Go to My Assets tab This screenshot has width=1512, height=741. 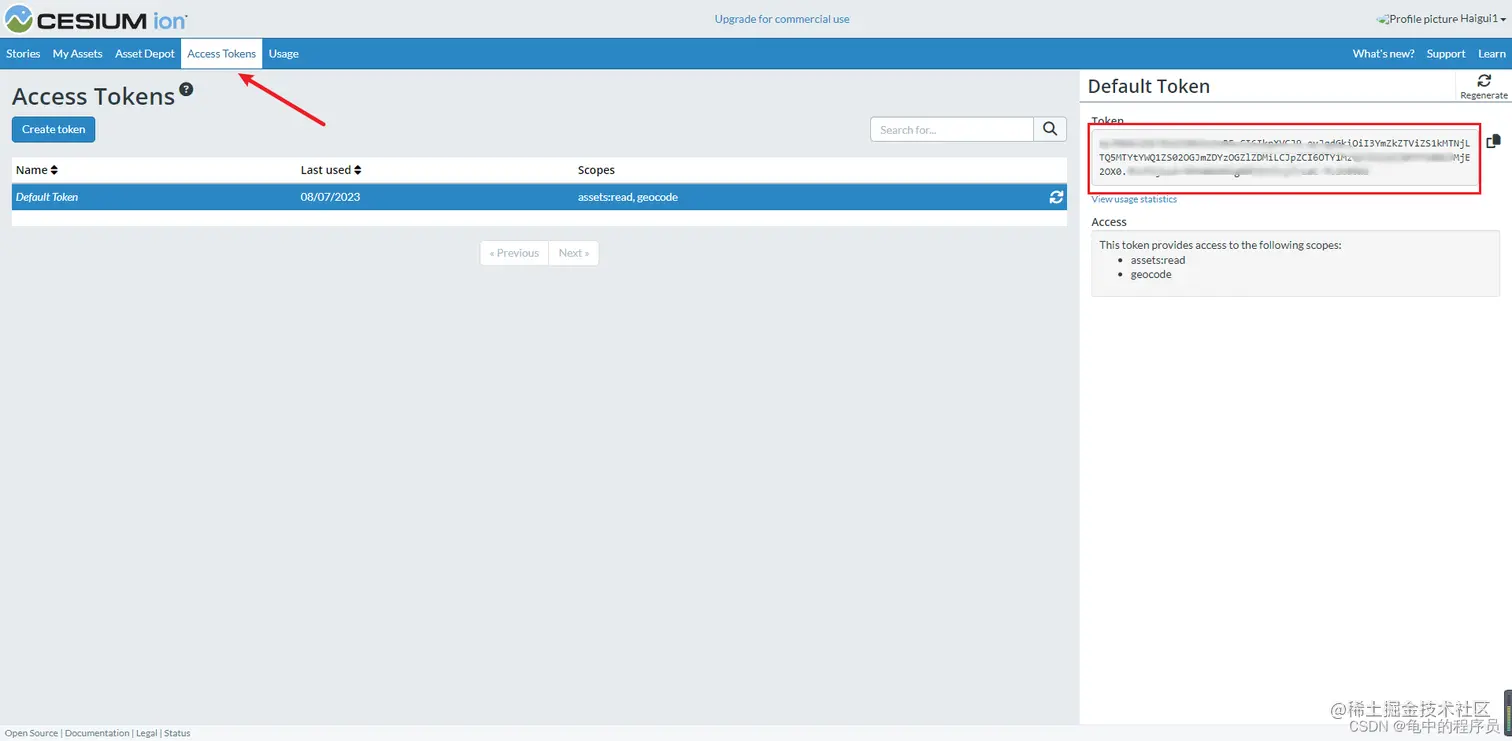(78, 54)
